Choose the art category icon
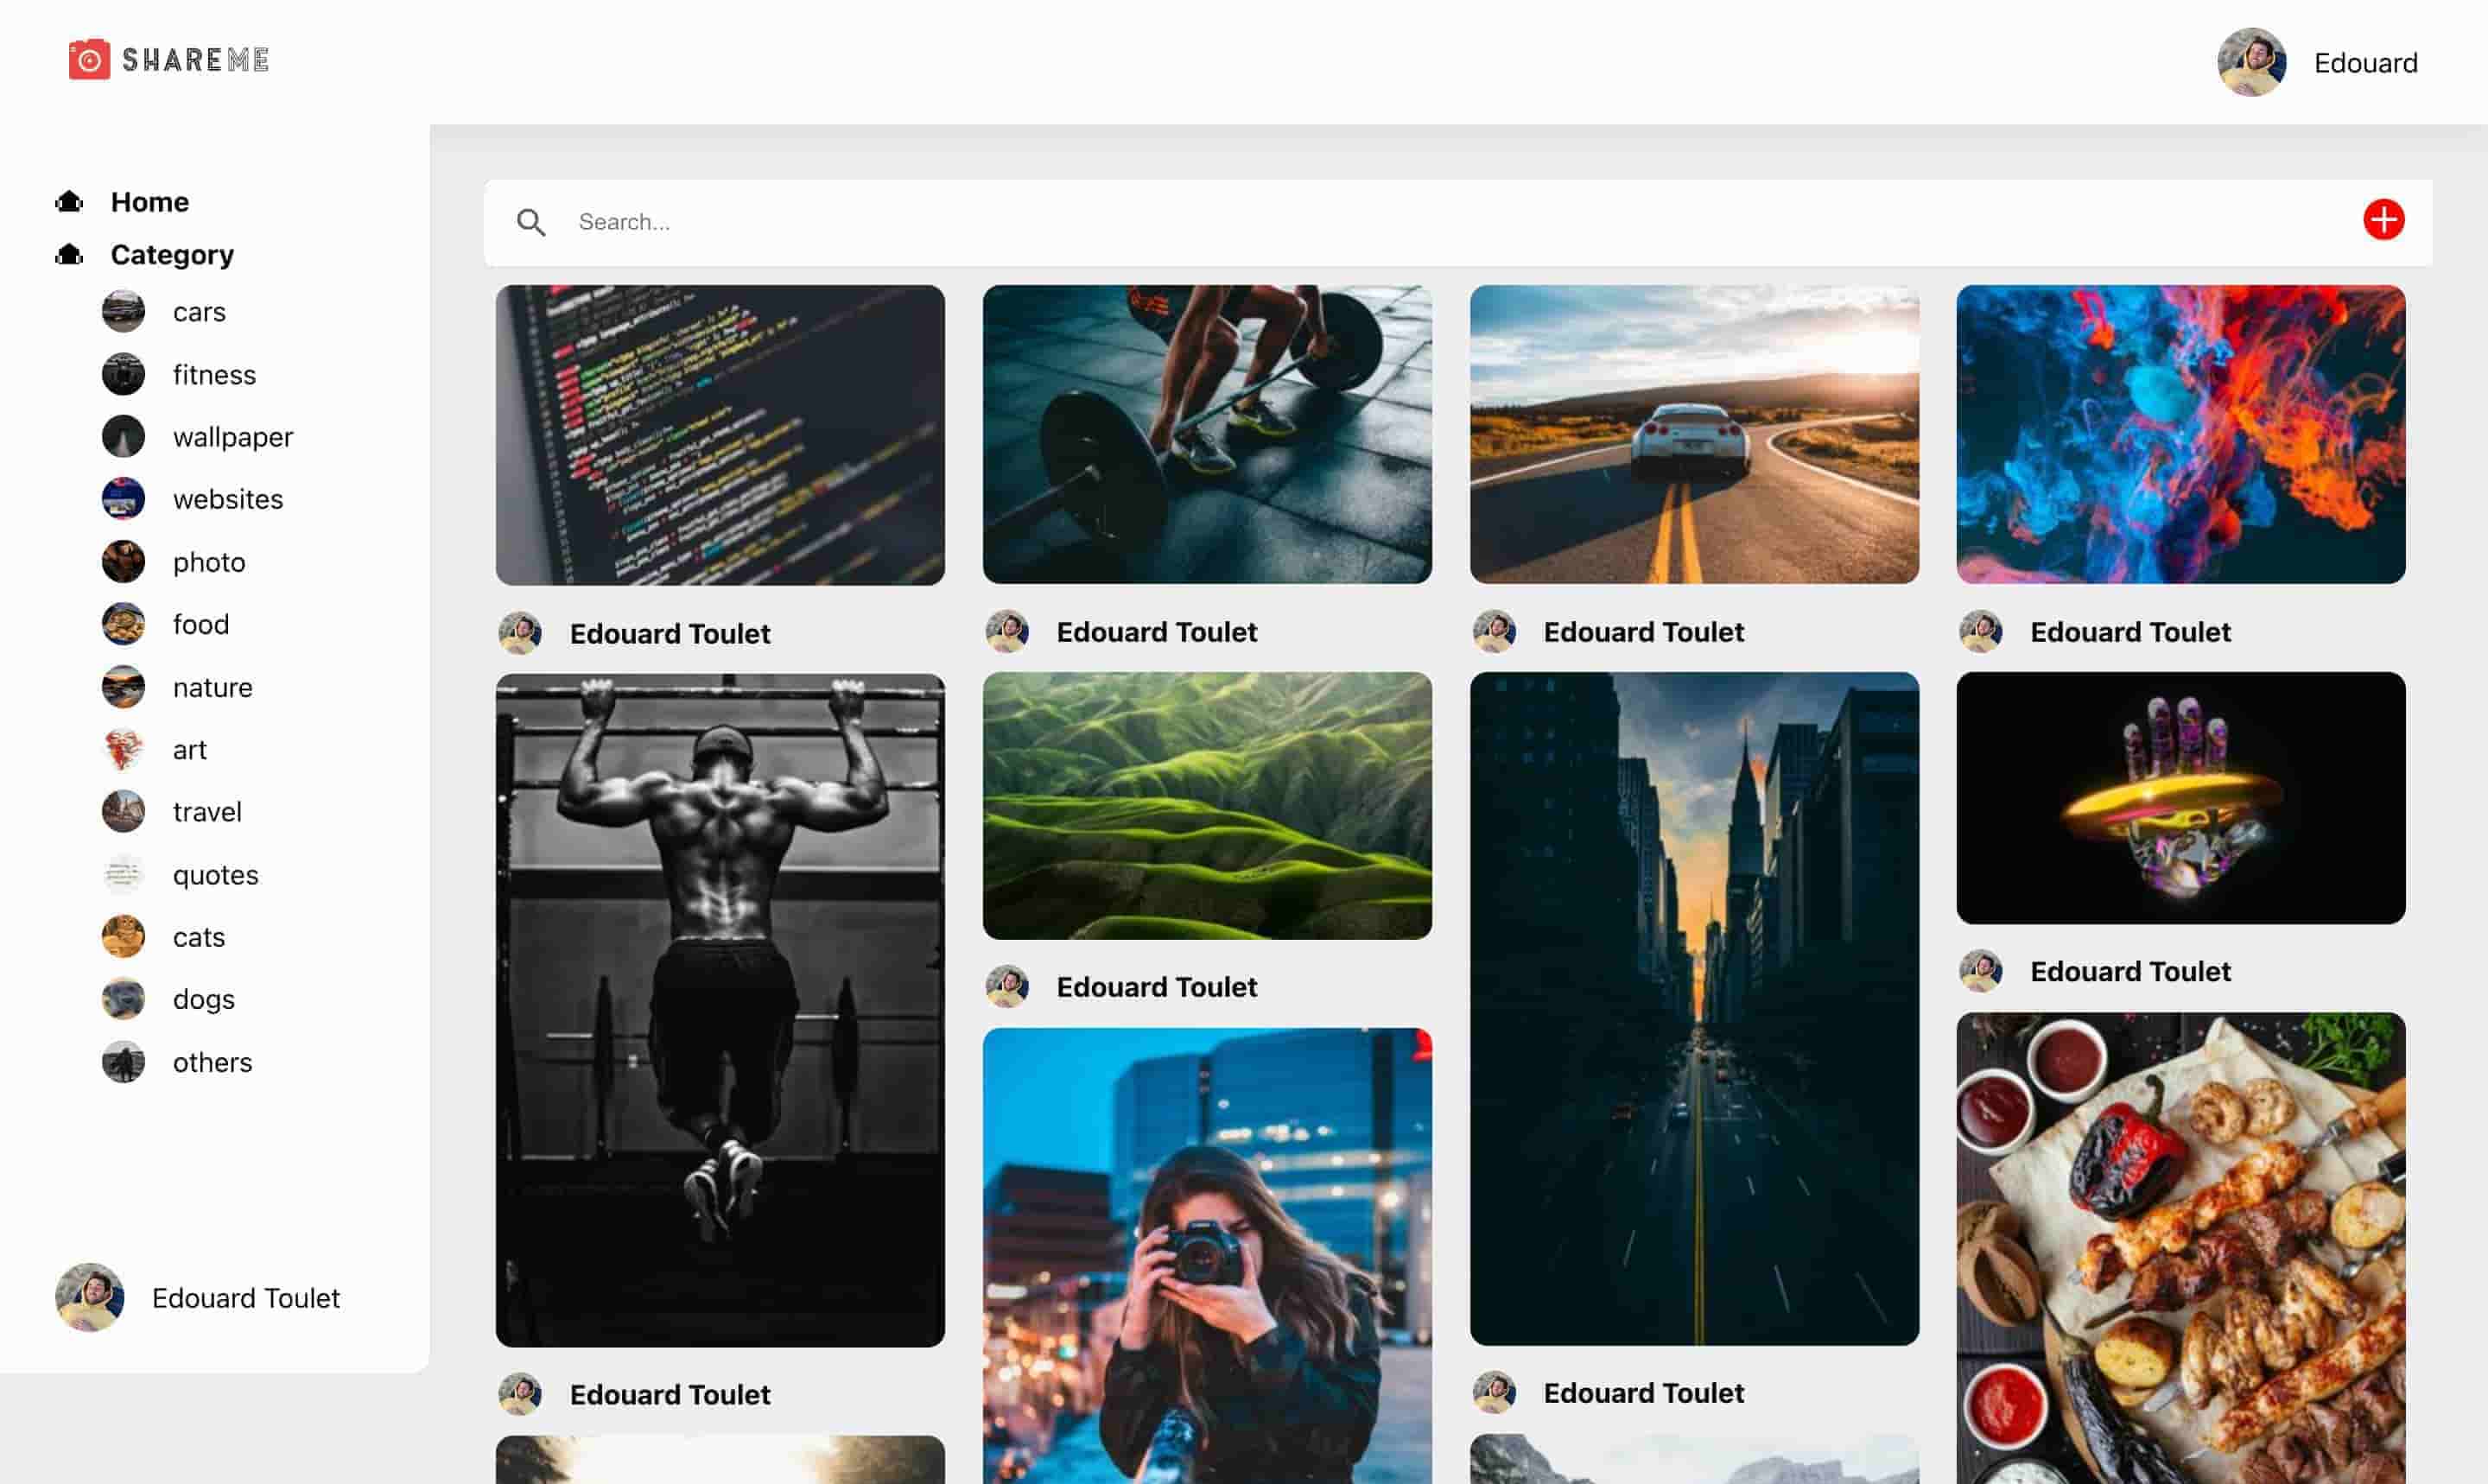 click(123, 750)
